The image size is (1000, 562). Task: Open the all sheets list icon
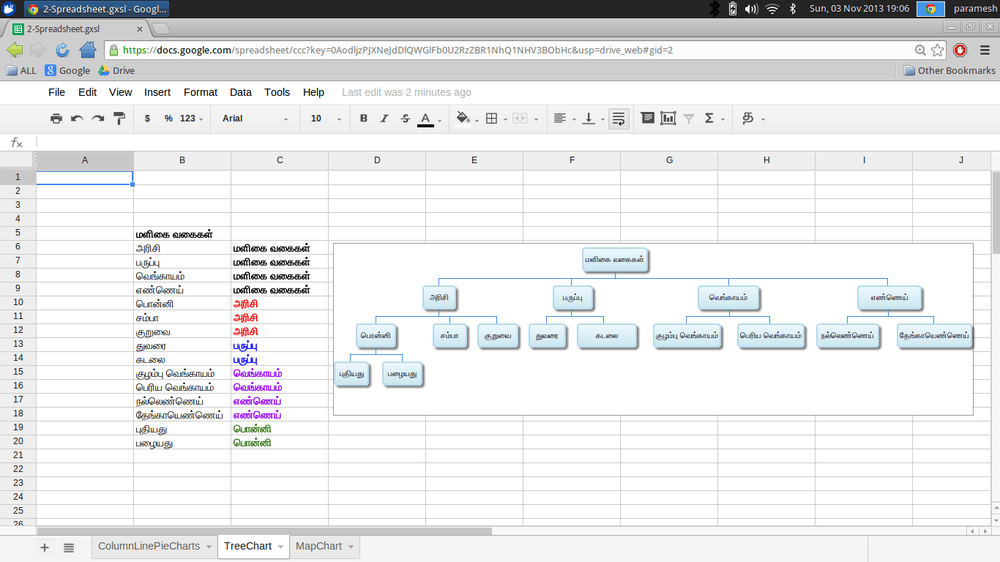tap(69, 547)
